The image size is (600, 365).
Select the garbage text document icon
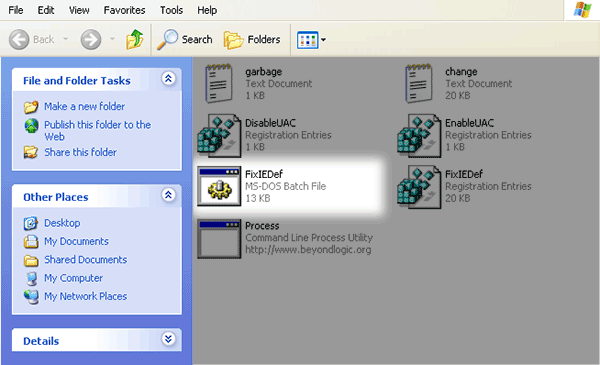tap(218, 83)
